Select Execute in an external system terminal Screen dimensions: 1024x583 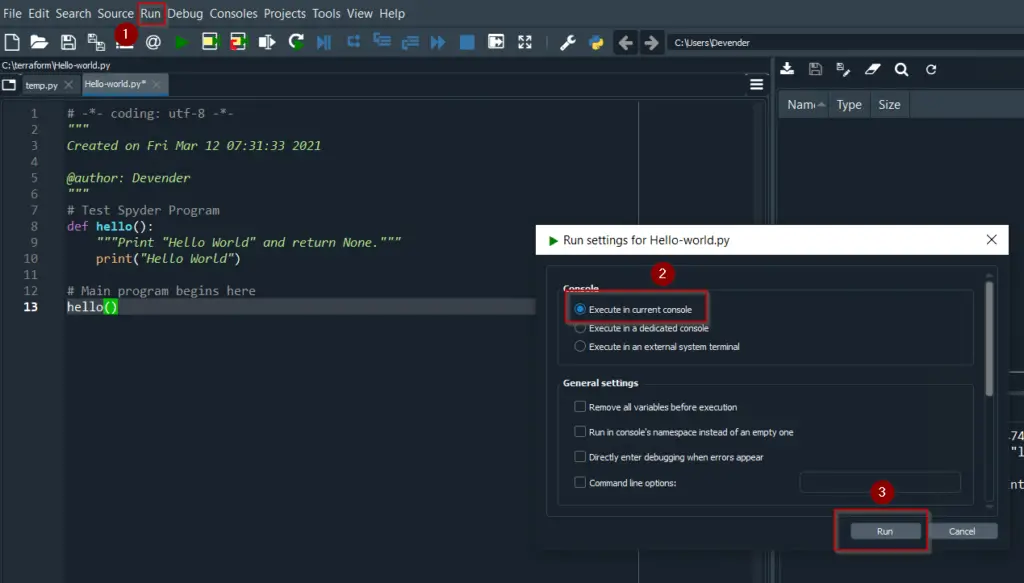pyautogui.click(x=580, y=346)
